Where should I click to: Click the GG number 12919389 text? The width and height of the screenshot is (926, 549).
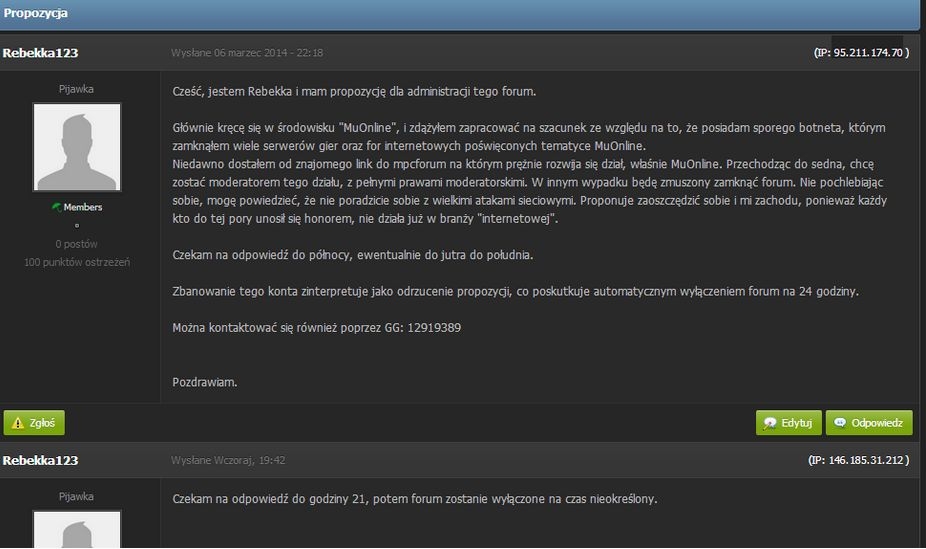[434, 328]
